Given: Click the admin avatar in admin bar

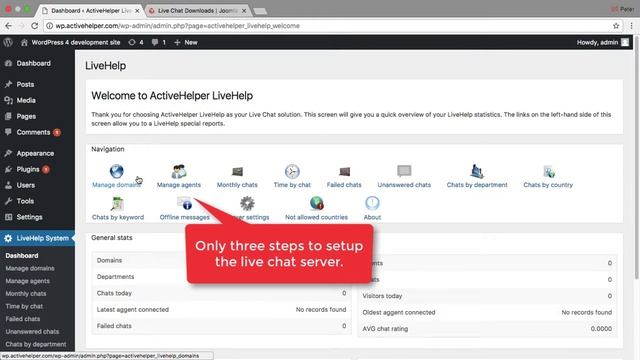Looking at the screenshot, I should [x=625, y=42].
